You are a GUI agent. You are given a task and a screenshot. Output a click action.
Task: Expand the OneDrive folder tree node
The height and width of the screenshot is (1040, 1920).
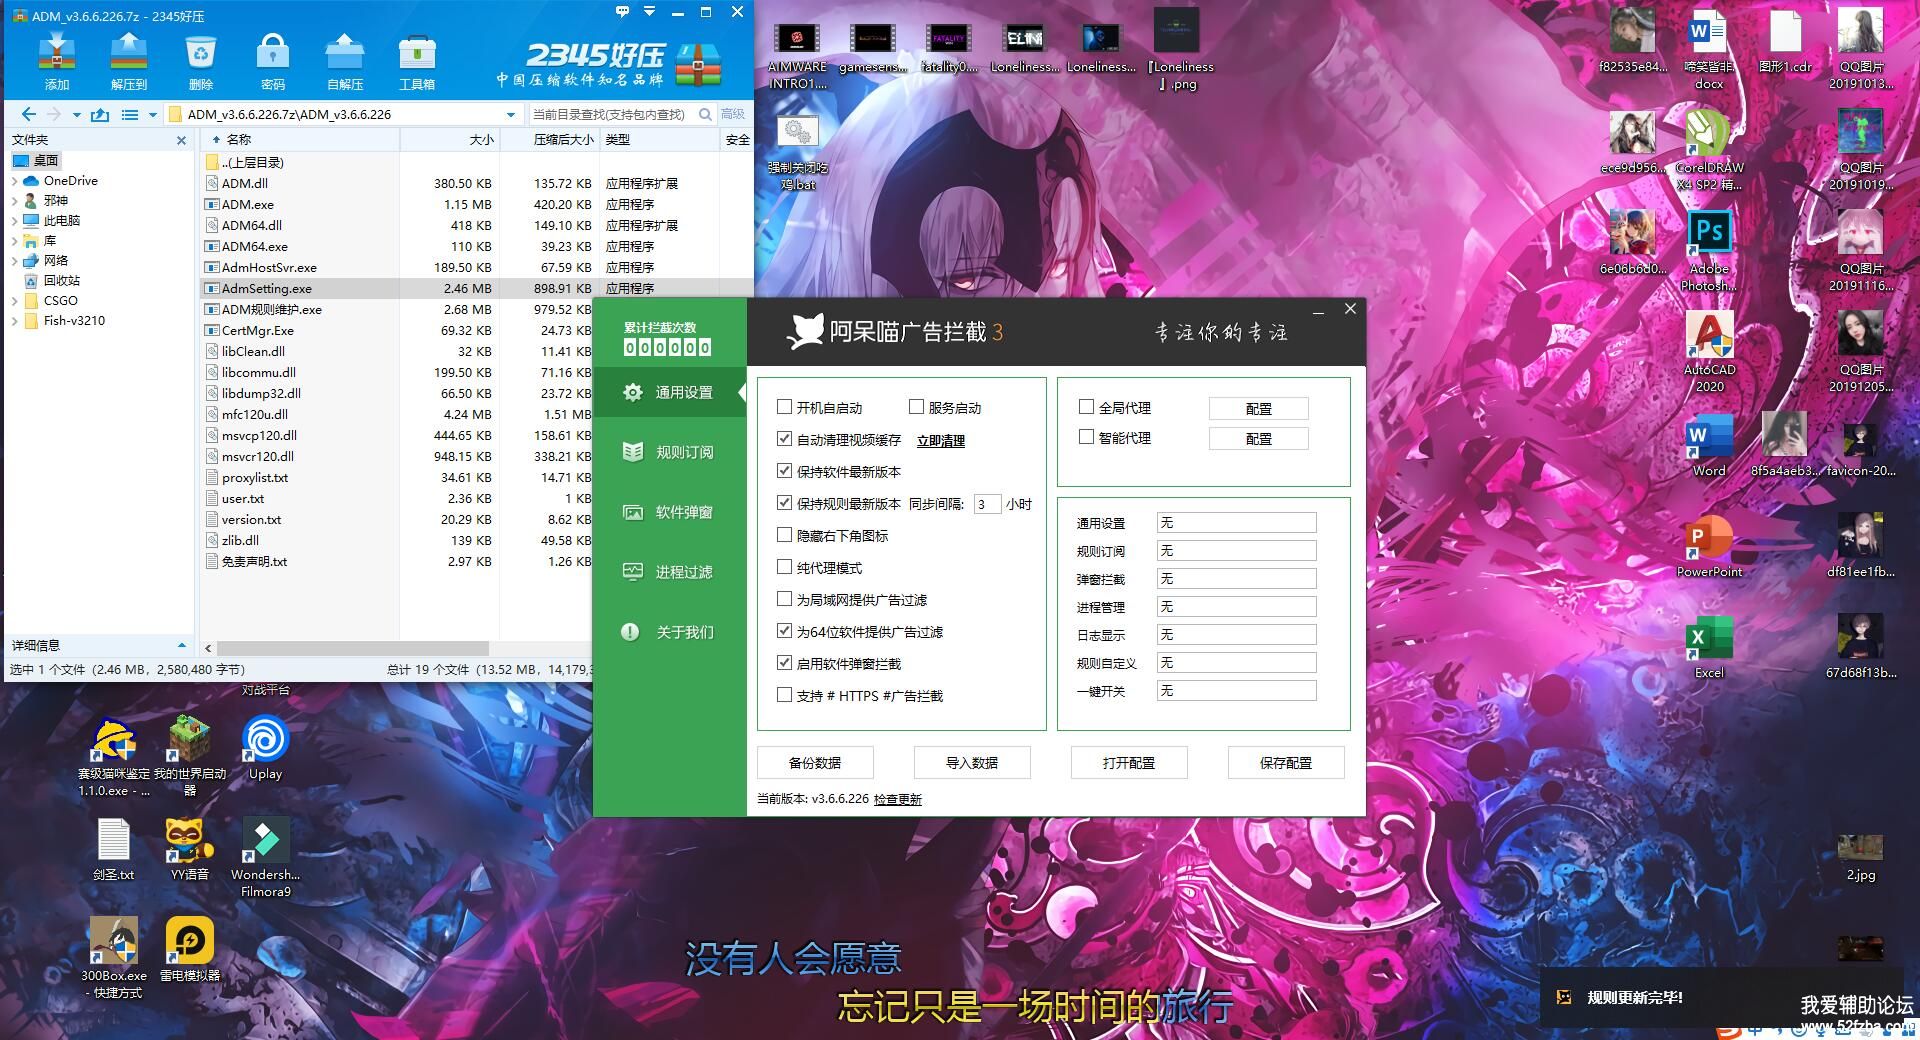click(14, 181)
